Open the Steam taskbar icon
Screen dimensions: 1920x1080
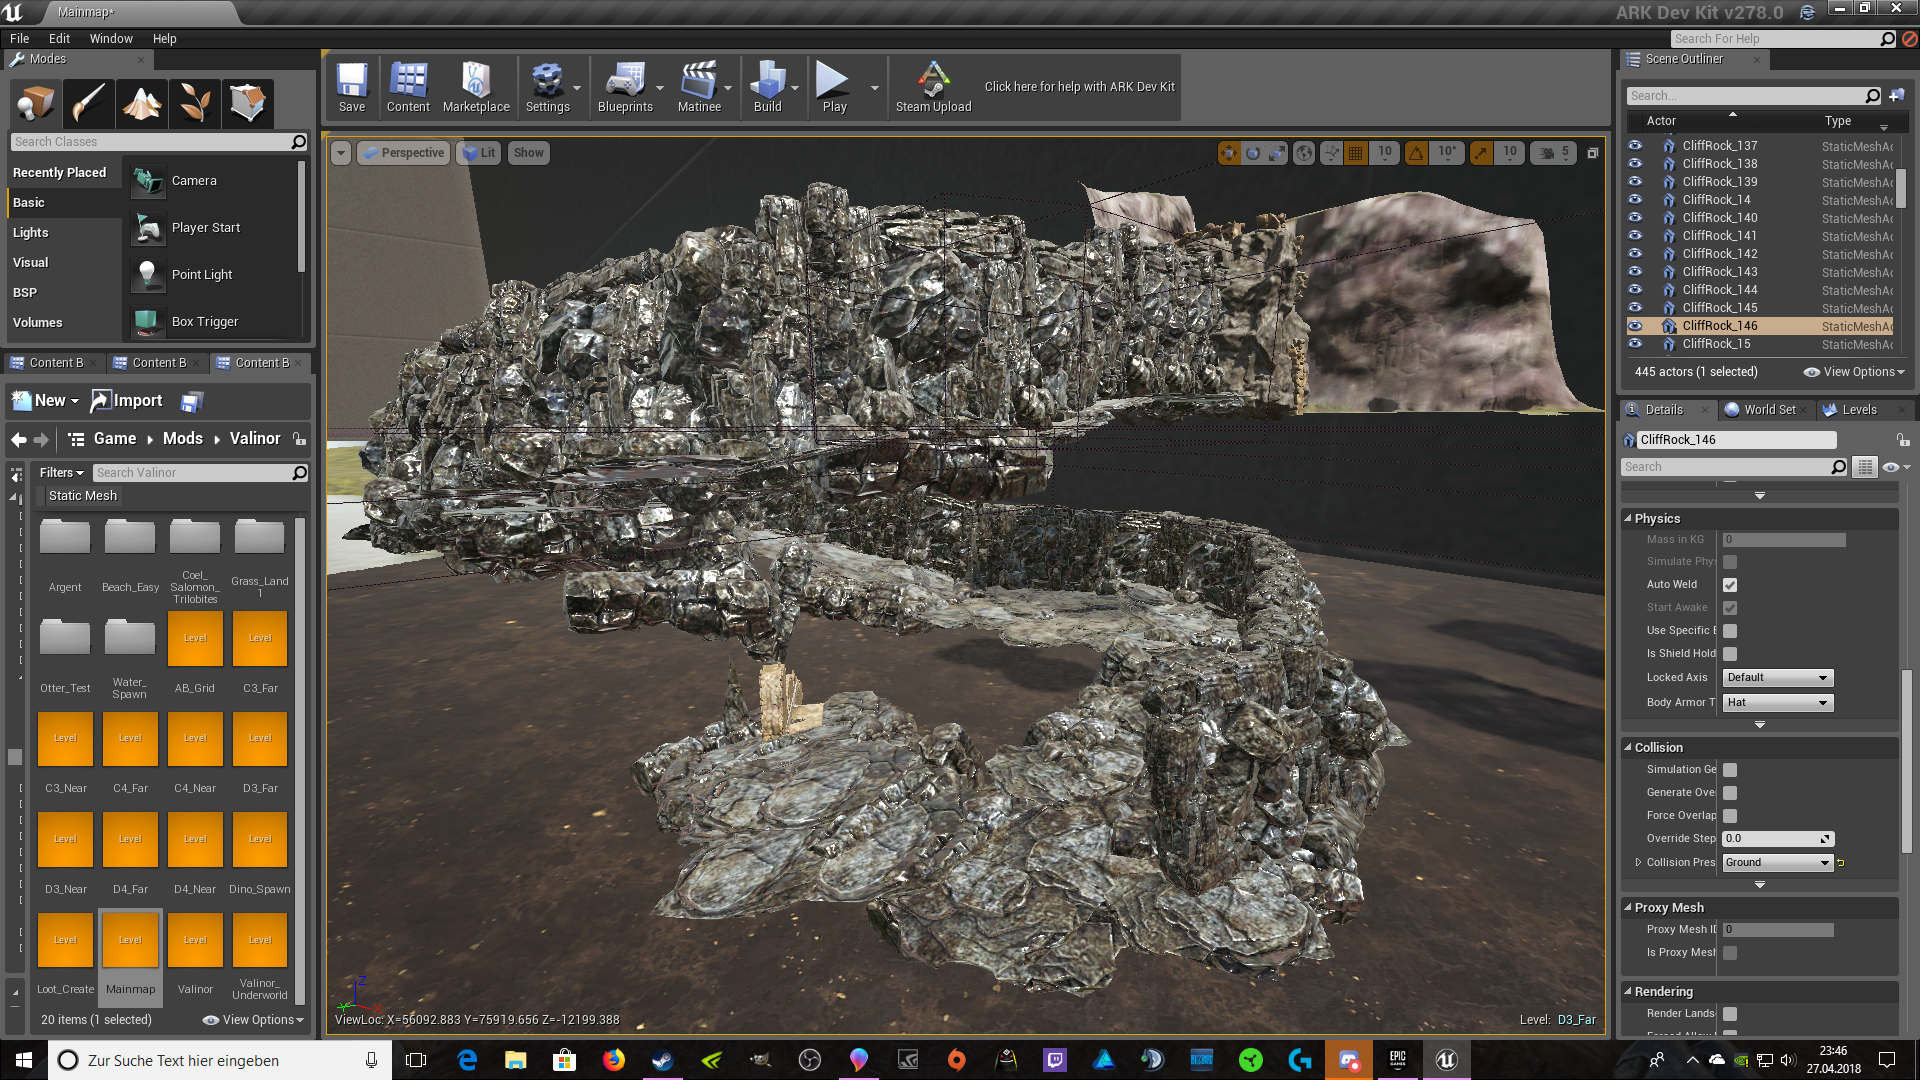(662, 1060)
